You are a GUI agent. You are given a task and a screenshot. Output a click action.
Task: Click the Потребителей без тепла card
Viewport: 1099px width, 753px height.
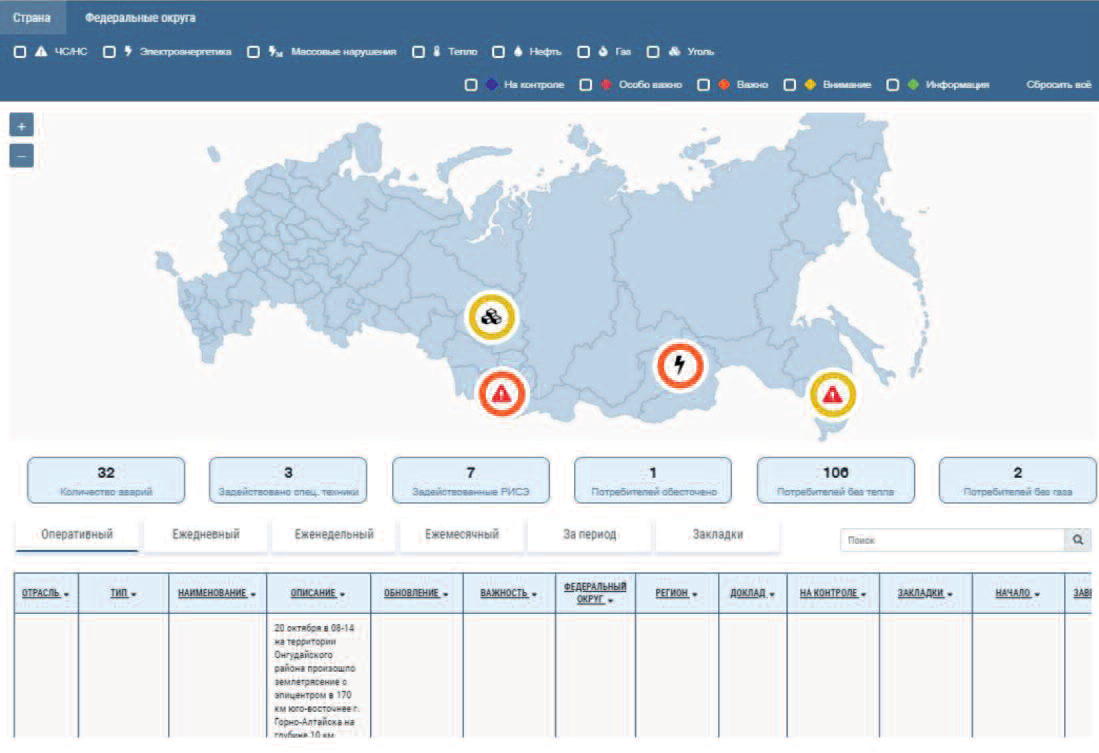(x=835, y=480)
